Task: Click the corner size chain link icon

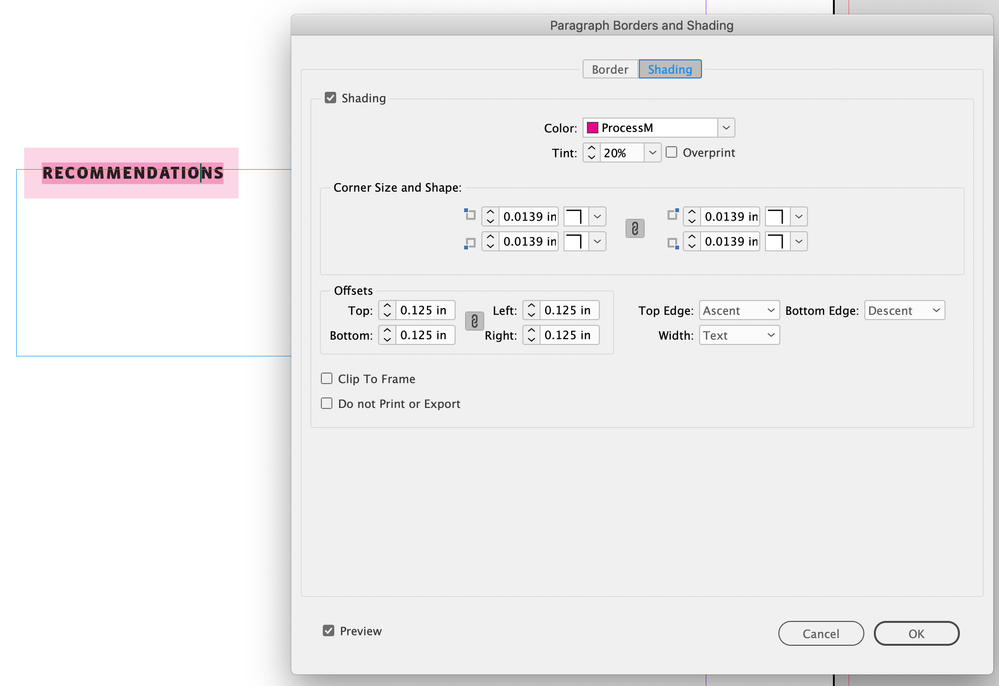Action: tap(635, 229)
